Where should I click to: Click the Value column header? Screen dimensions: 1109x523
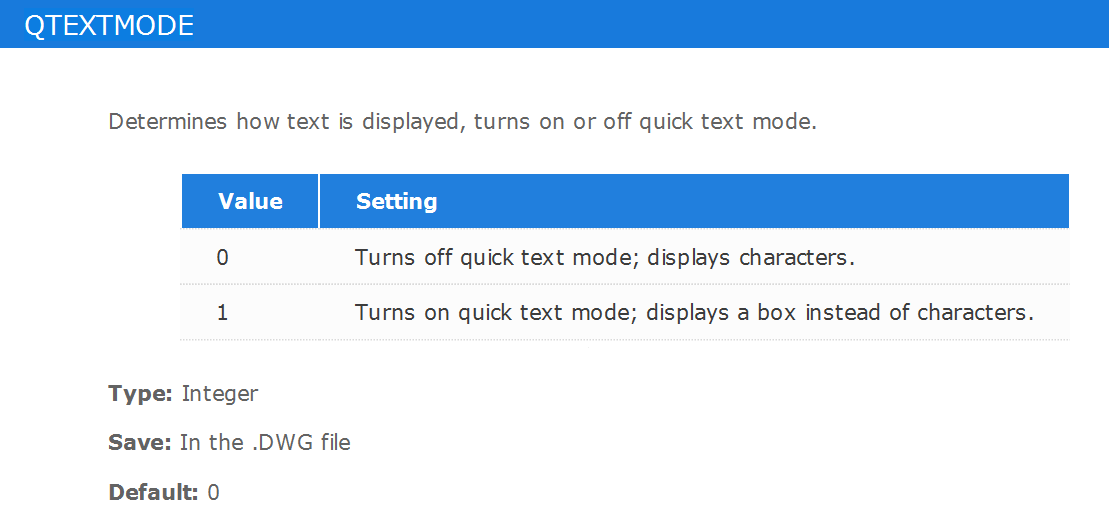click(250, 201)
